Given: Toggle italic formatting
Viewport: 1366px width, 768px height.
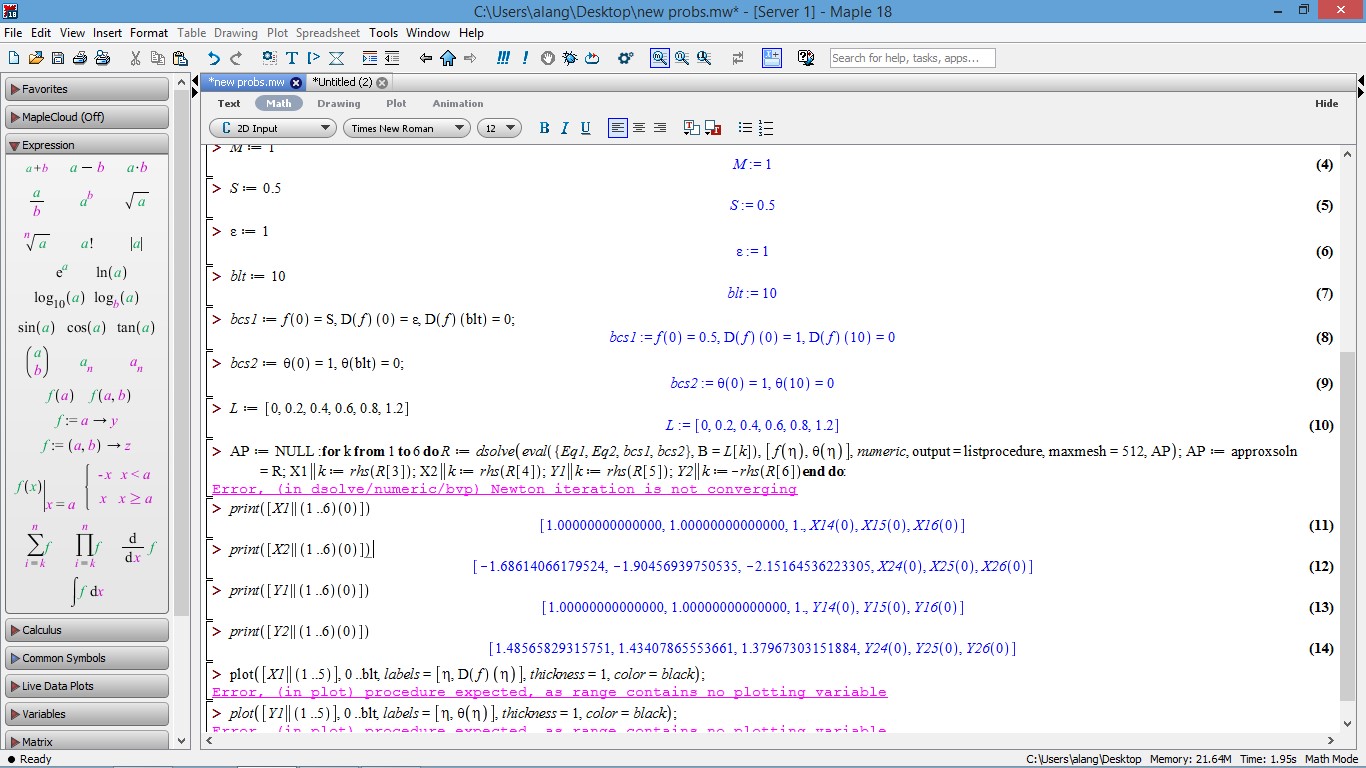Looking at the screenshot, I should click(x=565, y=128).
